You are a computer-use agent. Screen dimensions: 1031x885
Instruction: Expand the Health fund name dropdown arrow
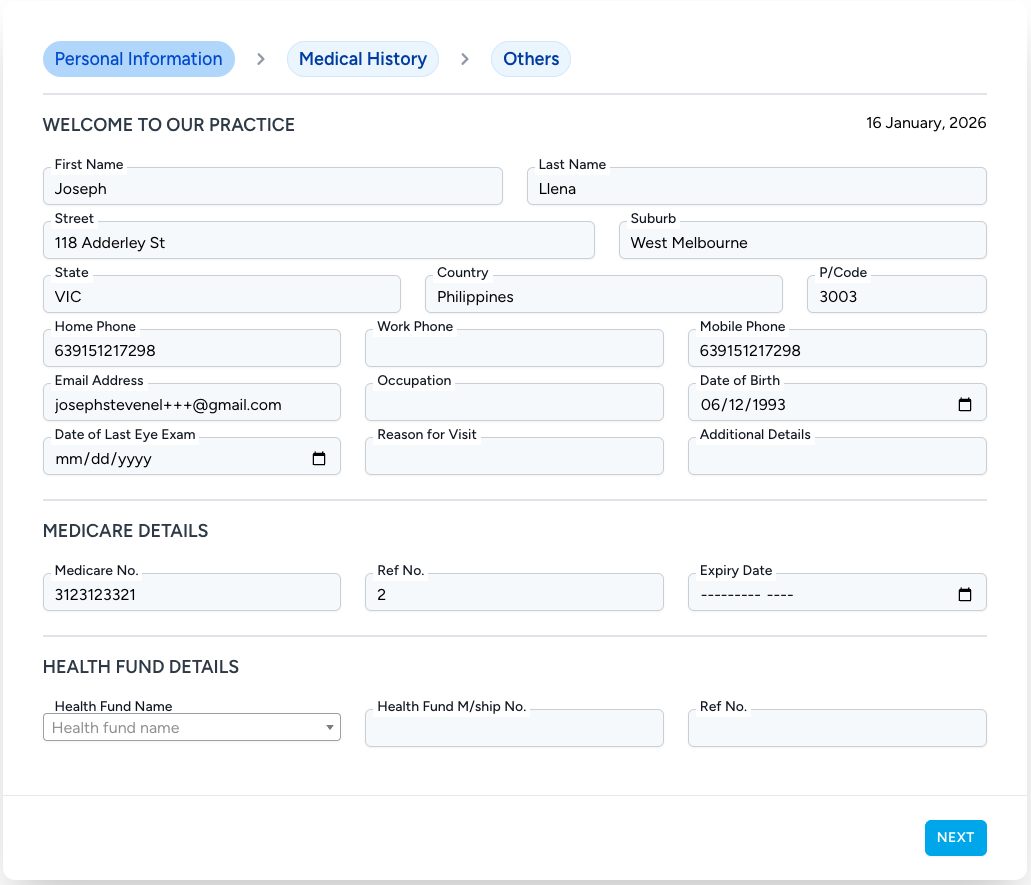pos(329,727)
